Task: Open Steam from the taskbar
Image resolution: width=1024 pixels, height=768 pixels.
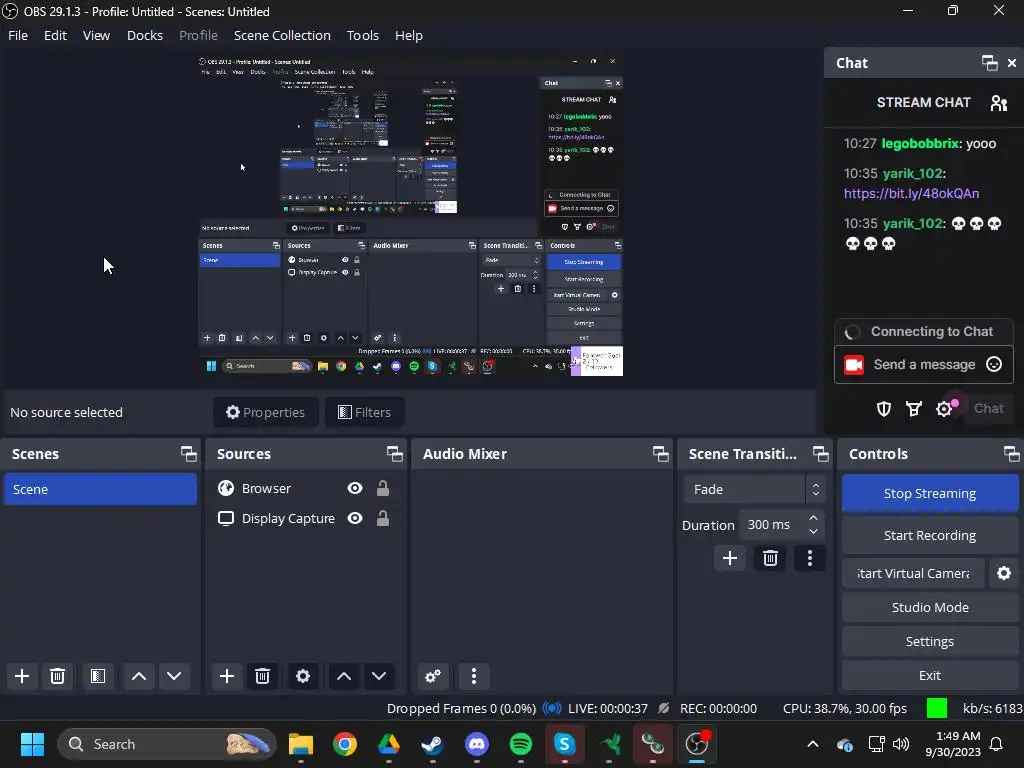Action: click(x=432, y=744)
